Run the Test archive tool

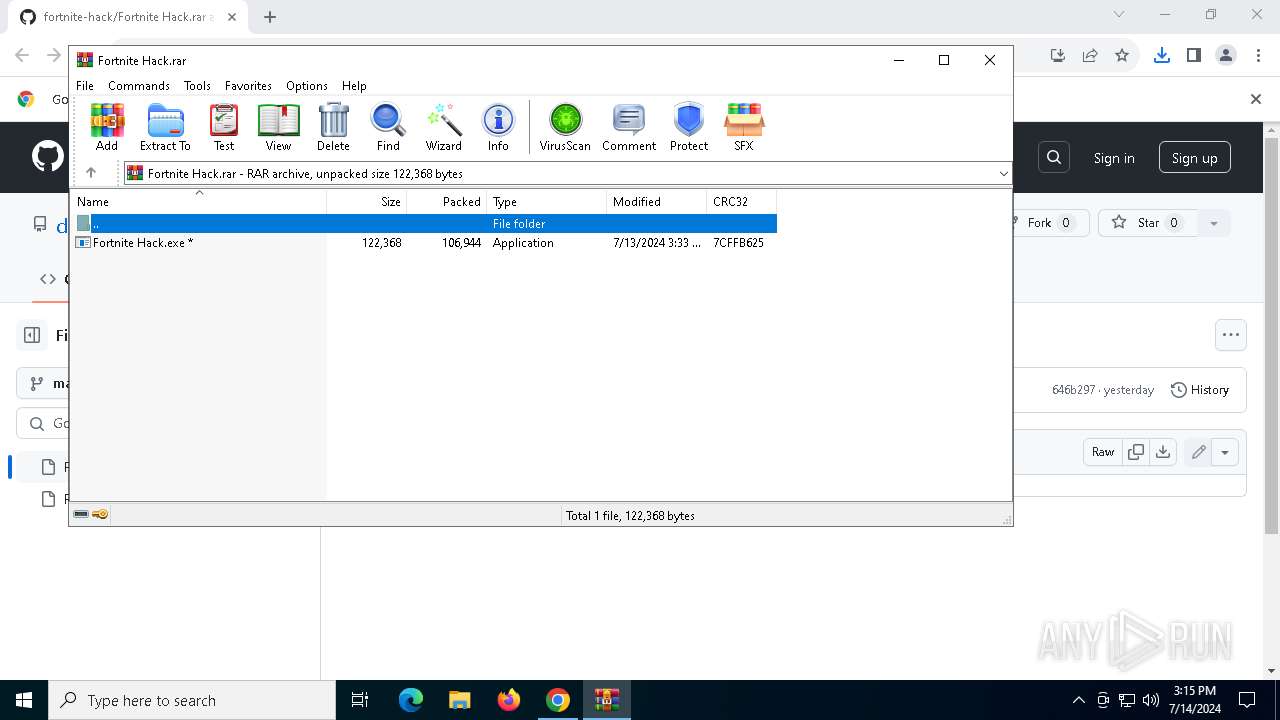click(x=224, y=127)
